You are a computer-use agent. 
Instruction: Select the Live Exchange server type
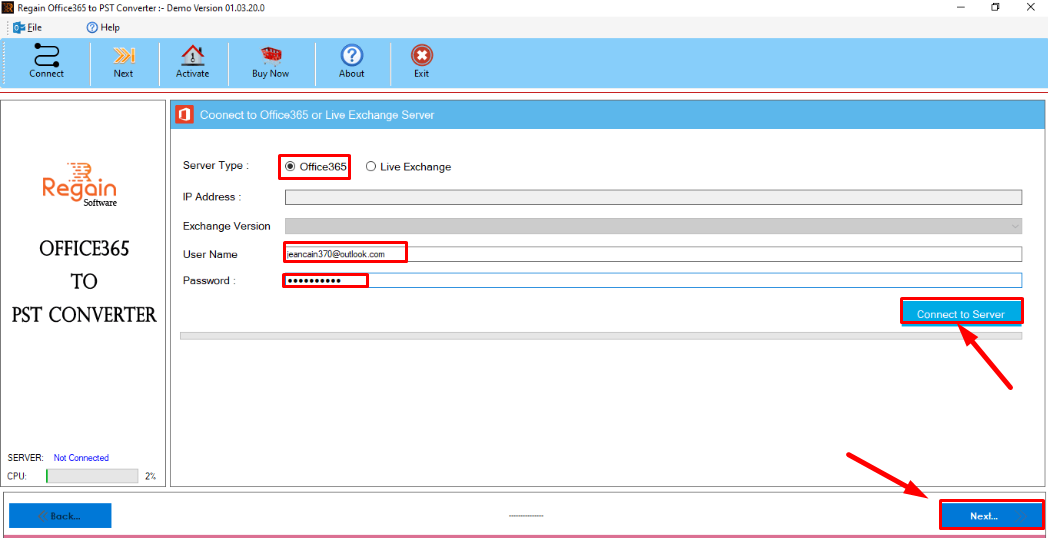tap(408, 167)
